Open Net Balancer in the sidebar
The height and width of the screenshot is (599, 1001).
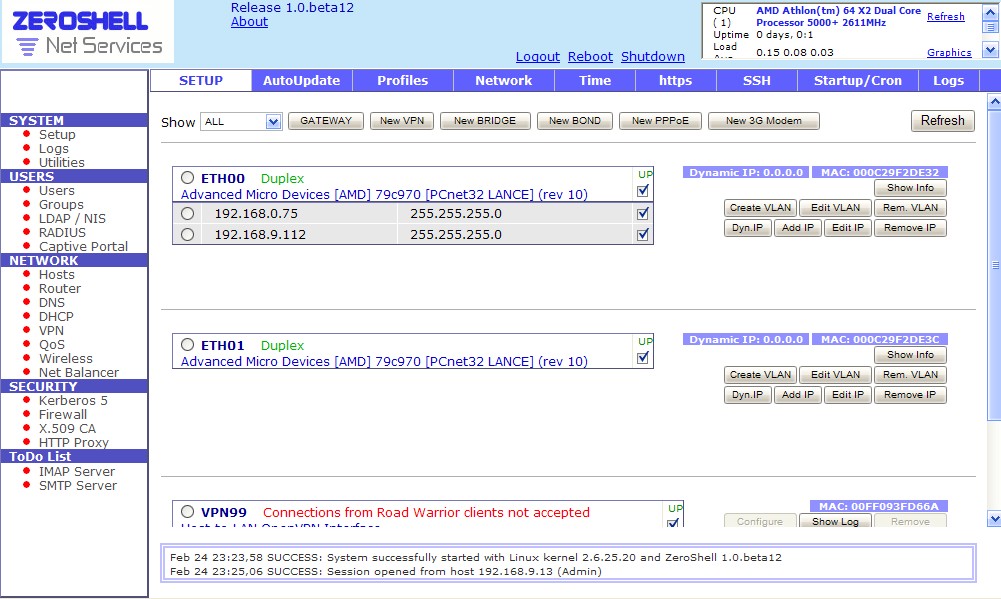[79, 373]
